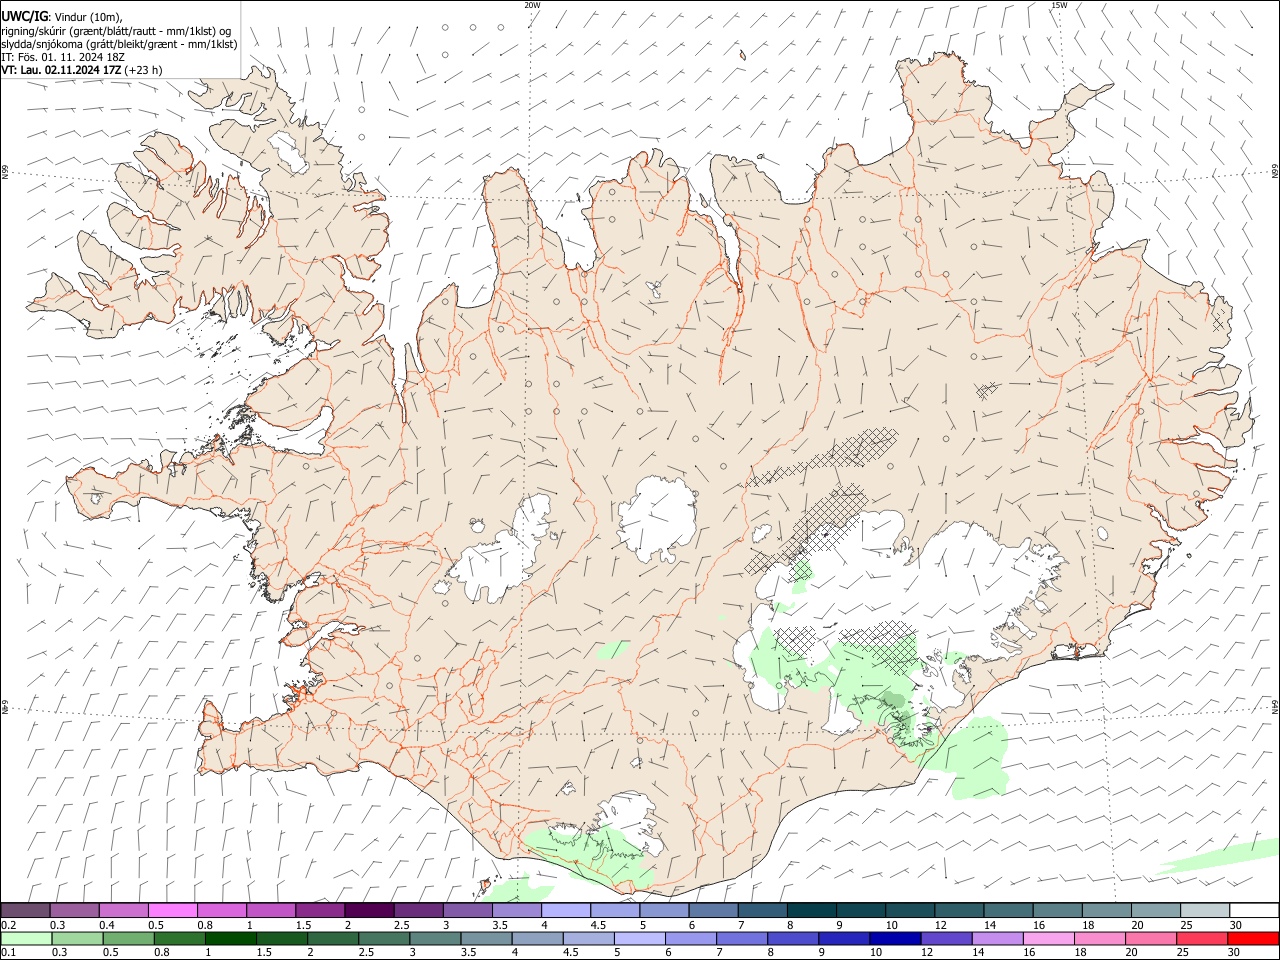Screen dimensions: 1280x960
Task: Choose the pale grey 25 swatch in upper legend
Action: coord(1204,910)
